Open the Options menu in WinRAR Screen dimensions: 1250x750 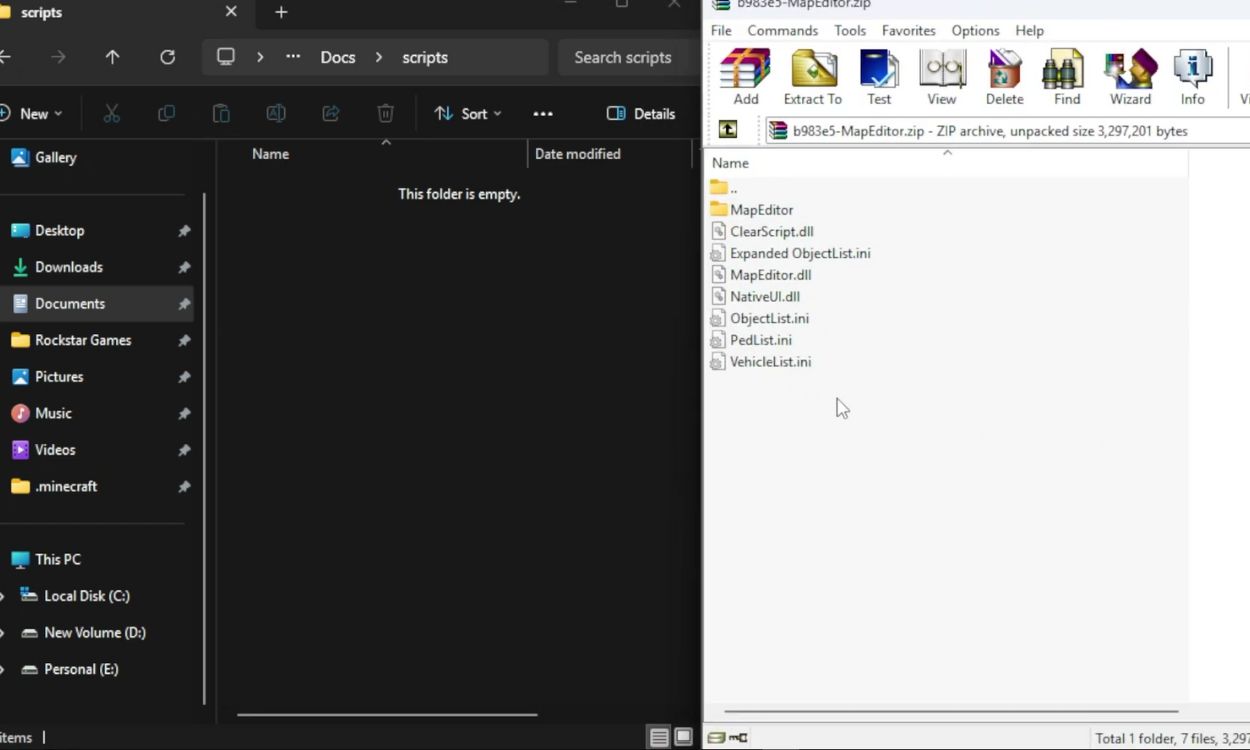click(x=975, y=30)
